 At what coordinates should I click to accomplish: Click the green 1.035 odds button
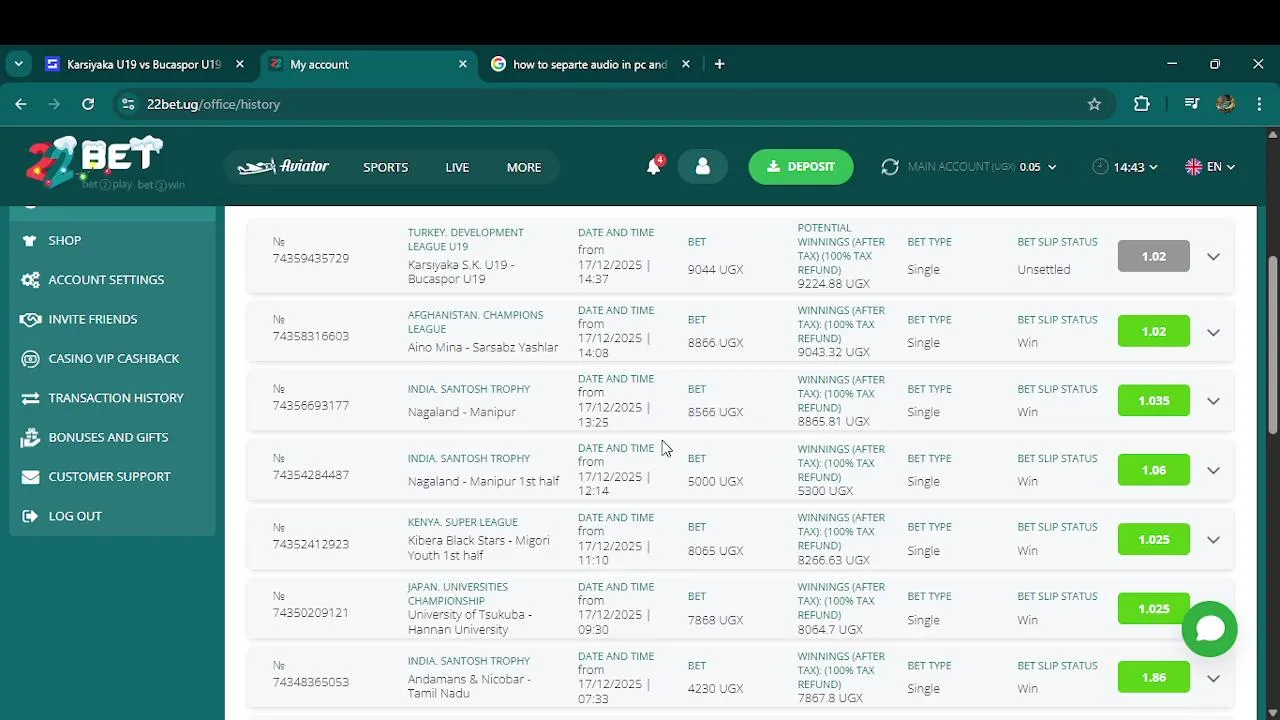coord(1154,401)
